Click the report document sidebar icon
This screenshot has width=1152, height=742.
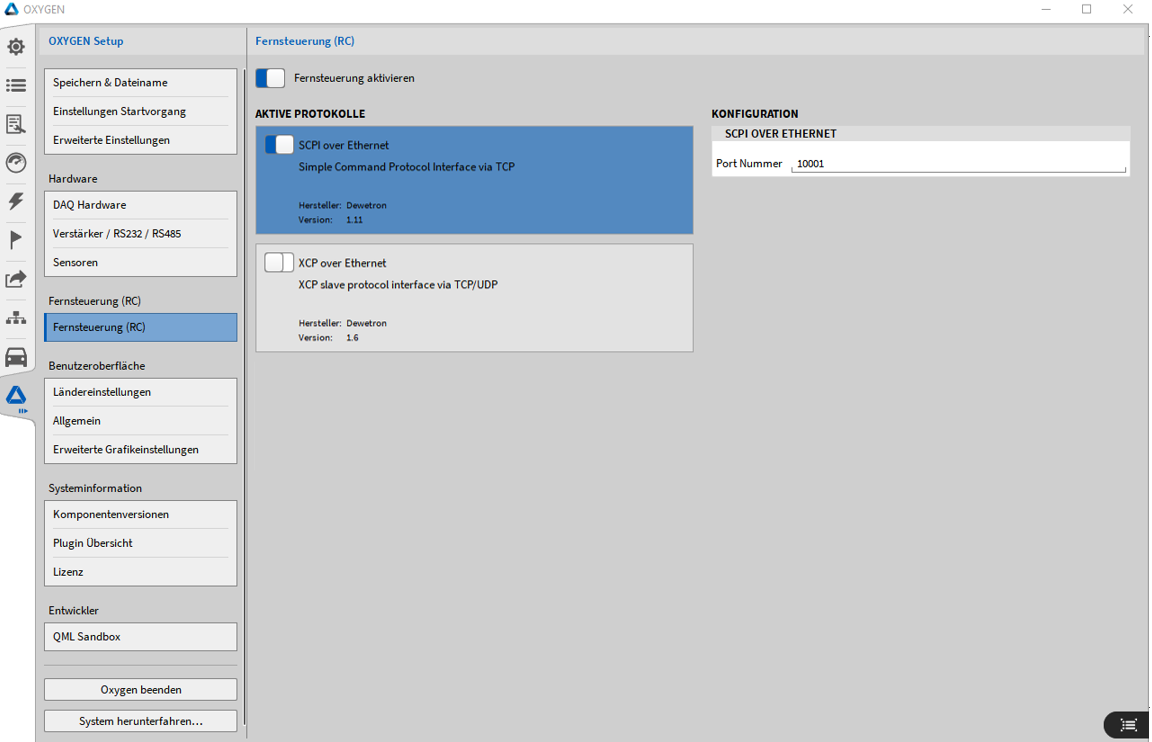(x=16, y=124)
